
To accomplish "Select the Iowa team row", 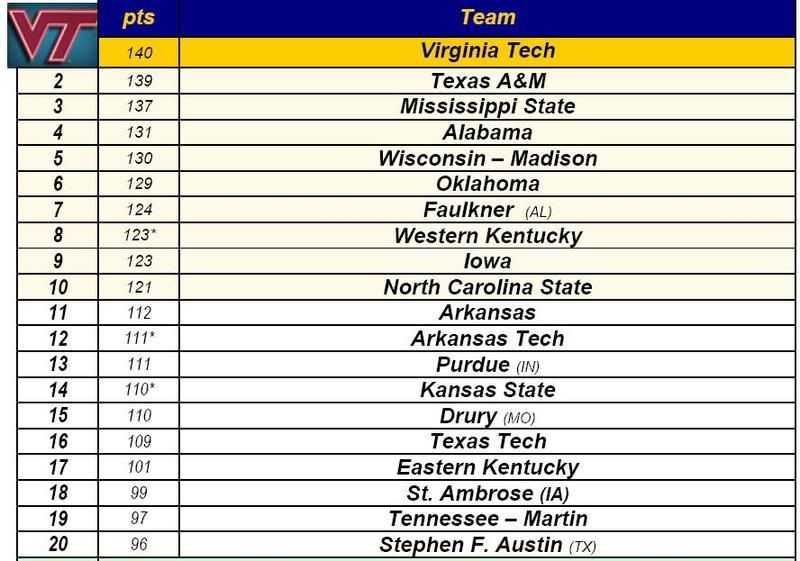I will (x=406, y=261).
